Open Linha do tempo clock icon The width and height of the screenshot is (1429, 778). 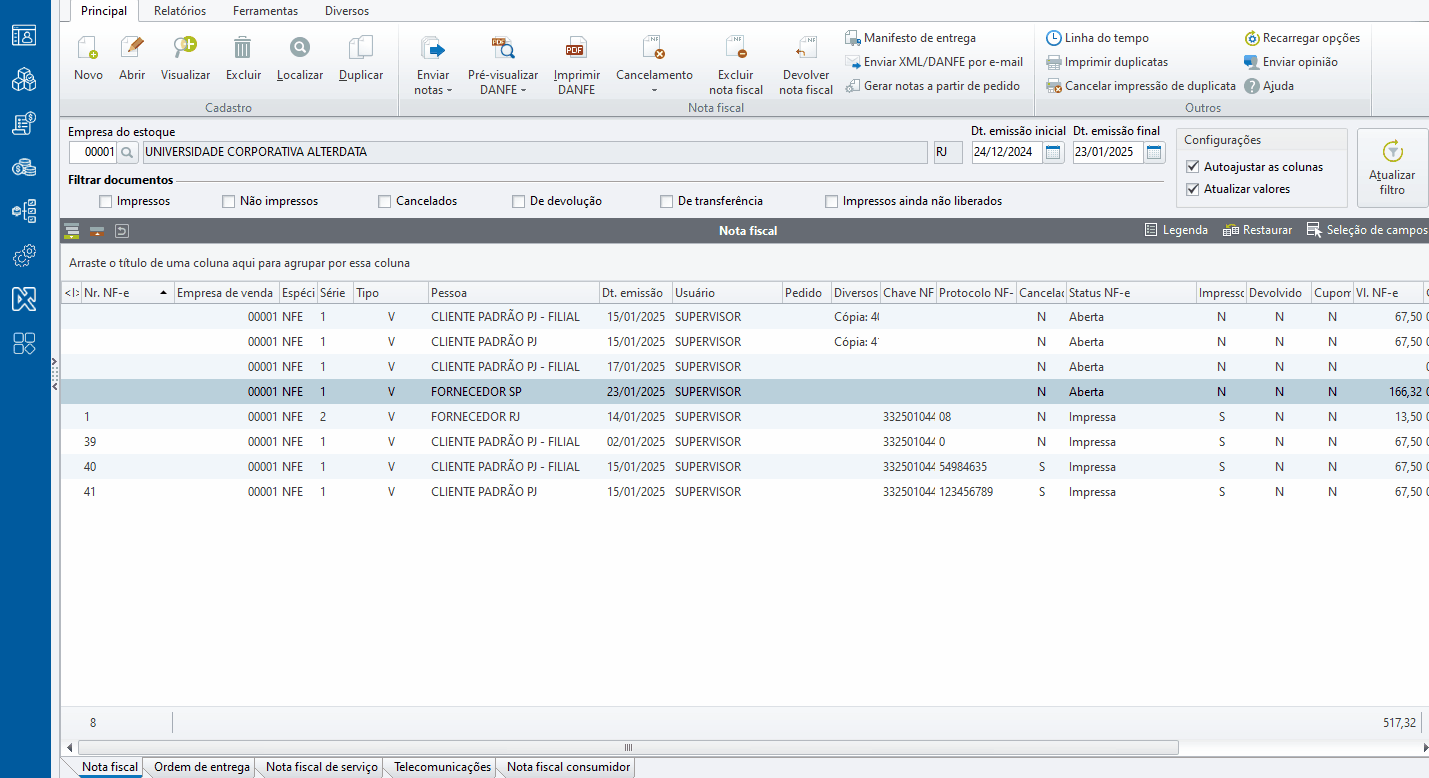(x=1054, y=38)
